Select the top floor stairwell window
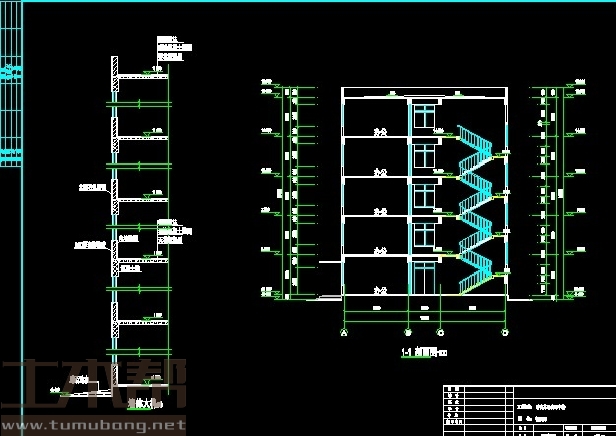Screen dimensions: 616x436 (x=424, y=115)
